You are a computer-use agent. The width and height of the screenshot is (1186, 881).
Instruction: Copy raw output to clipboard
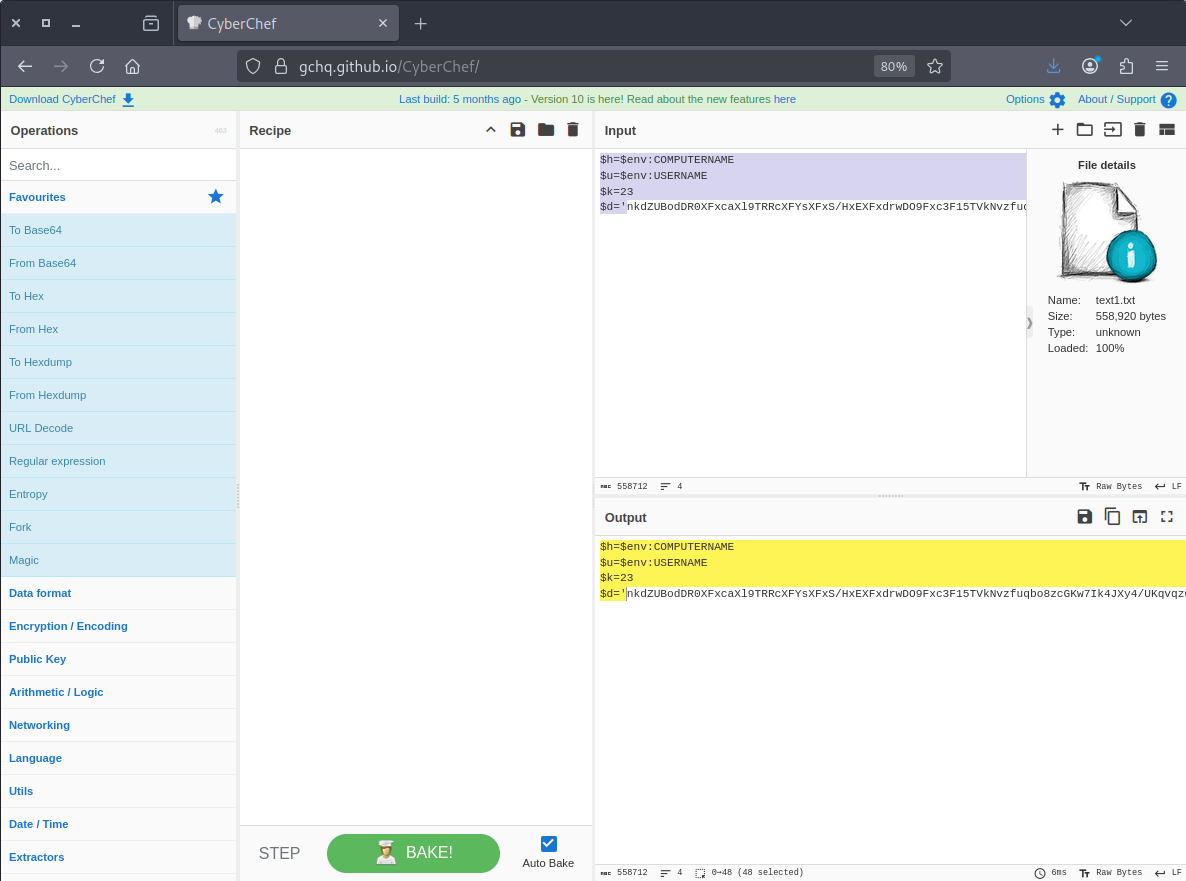1112,517
